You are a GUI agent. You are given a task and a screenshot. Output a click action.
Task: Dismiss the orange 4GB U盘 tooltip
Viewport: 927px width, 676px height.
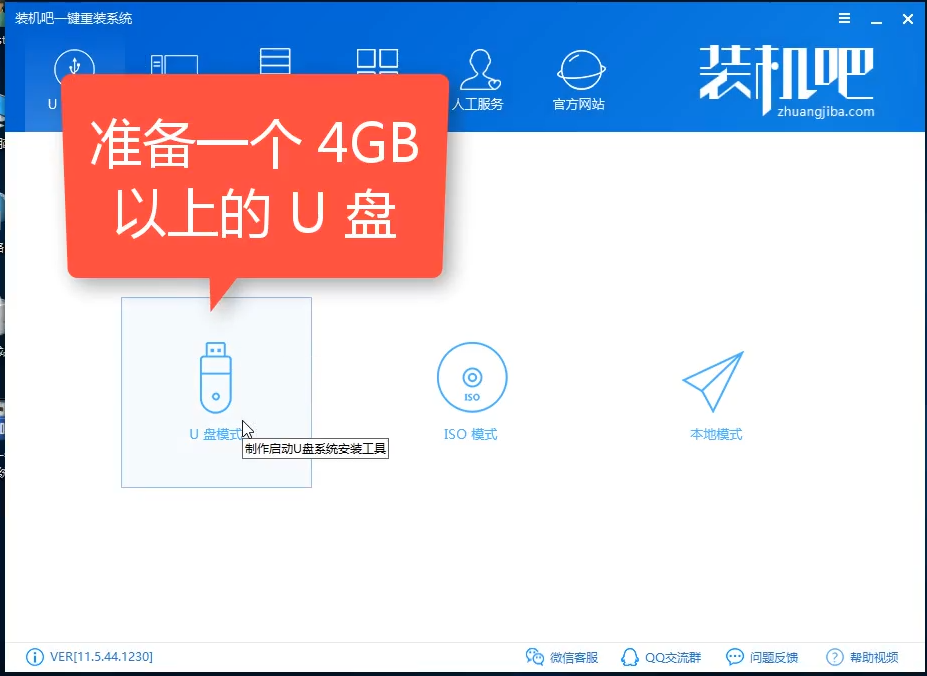[254, 178]
